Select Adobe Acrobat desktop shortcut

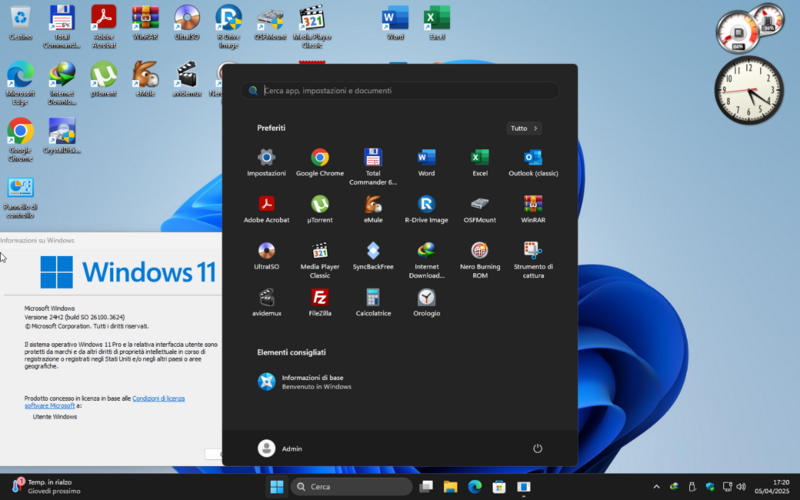pos(104,27)
